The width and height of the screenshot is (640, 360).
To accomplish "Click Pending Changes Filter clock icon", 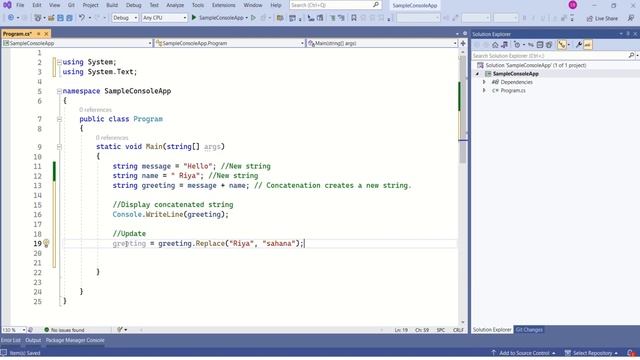I will coord(517,45).
